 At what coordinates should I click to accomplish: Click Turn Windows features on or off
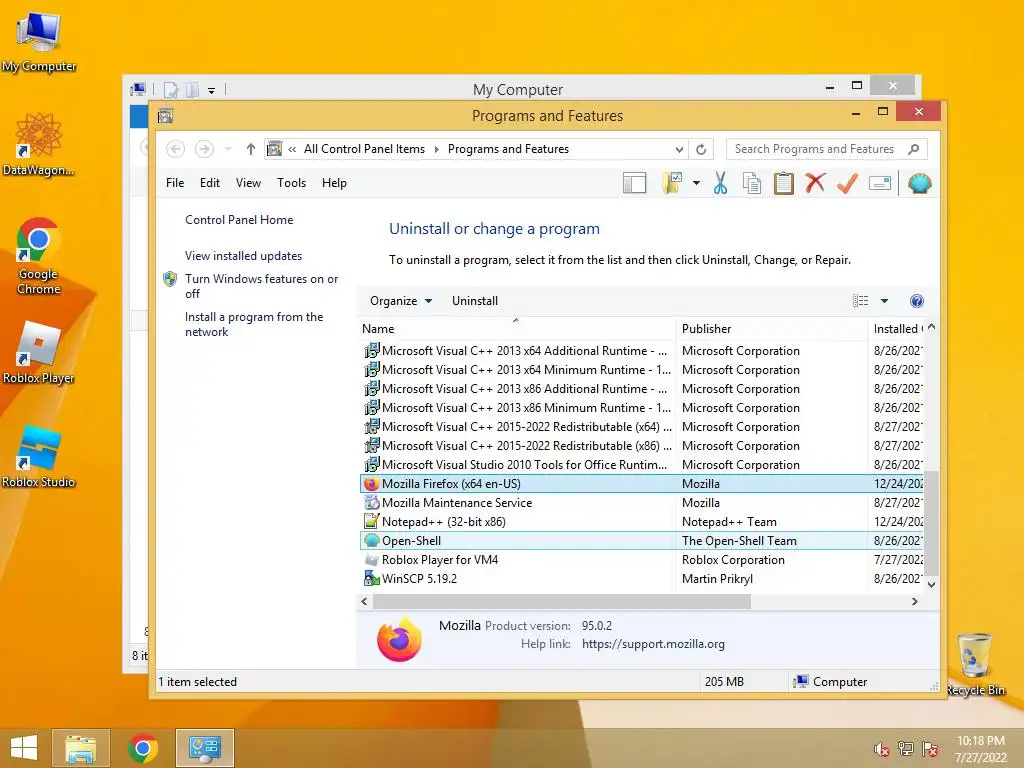(261, 286)
